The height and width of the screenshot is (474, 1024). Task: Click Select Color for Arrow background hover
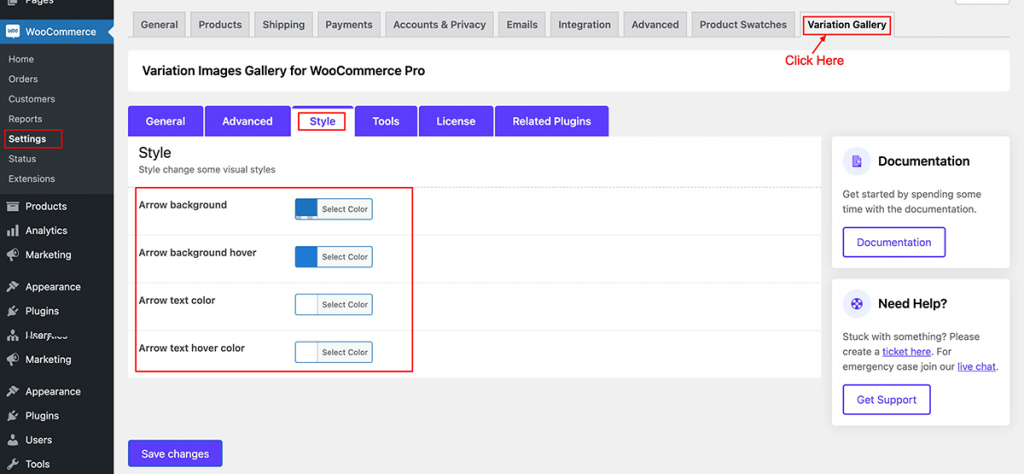pyautogui.click(x=345, y=257)
